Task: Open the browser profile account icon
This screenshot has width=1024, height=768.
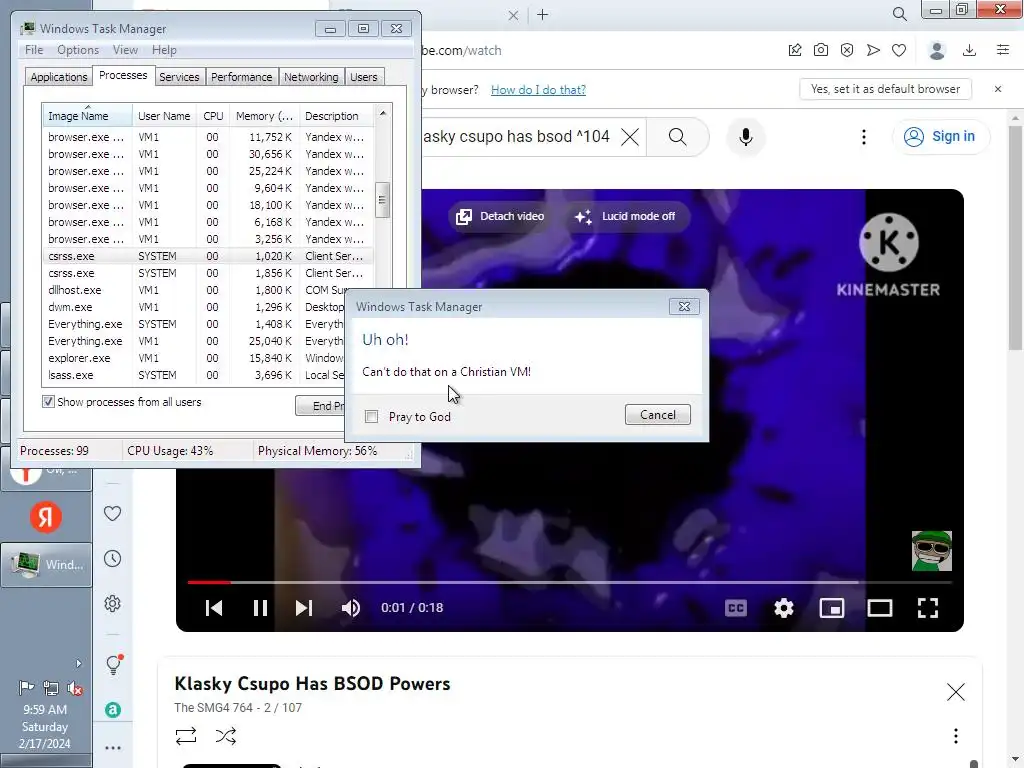Action: coord(937,50)
